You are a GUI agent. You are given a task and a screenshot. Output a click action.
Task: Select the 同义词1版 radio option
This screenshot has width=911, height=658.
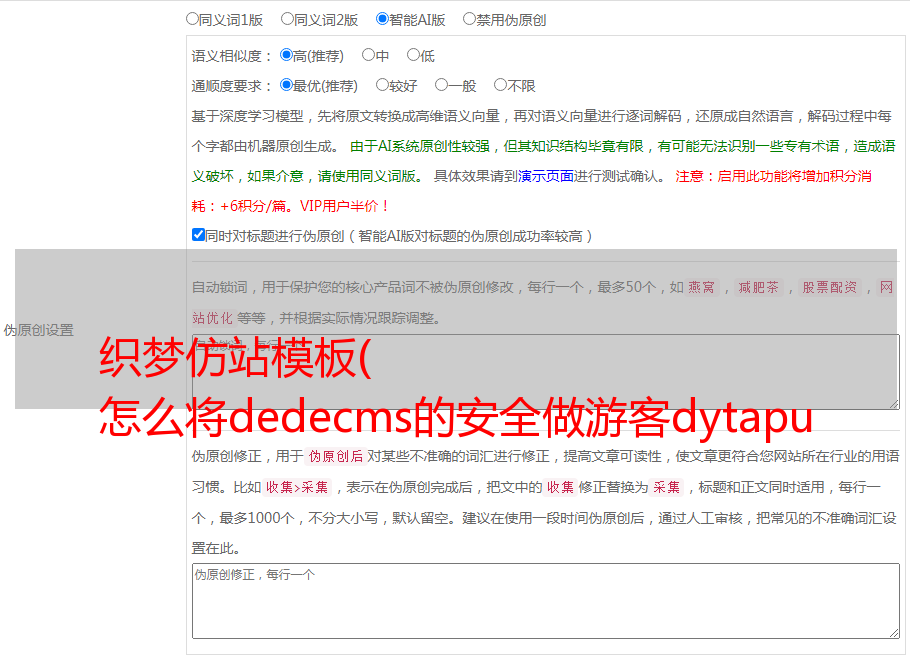pos(192,19)
